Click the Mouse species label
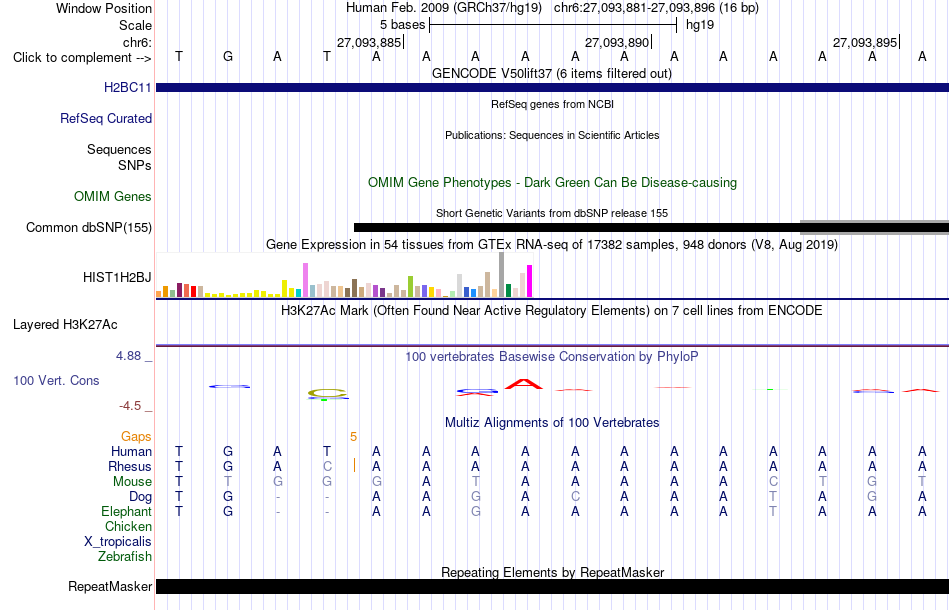 [132, 482]
